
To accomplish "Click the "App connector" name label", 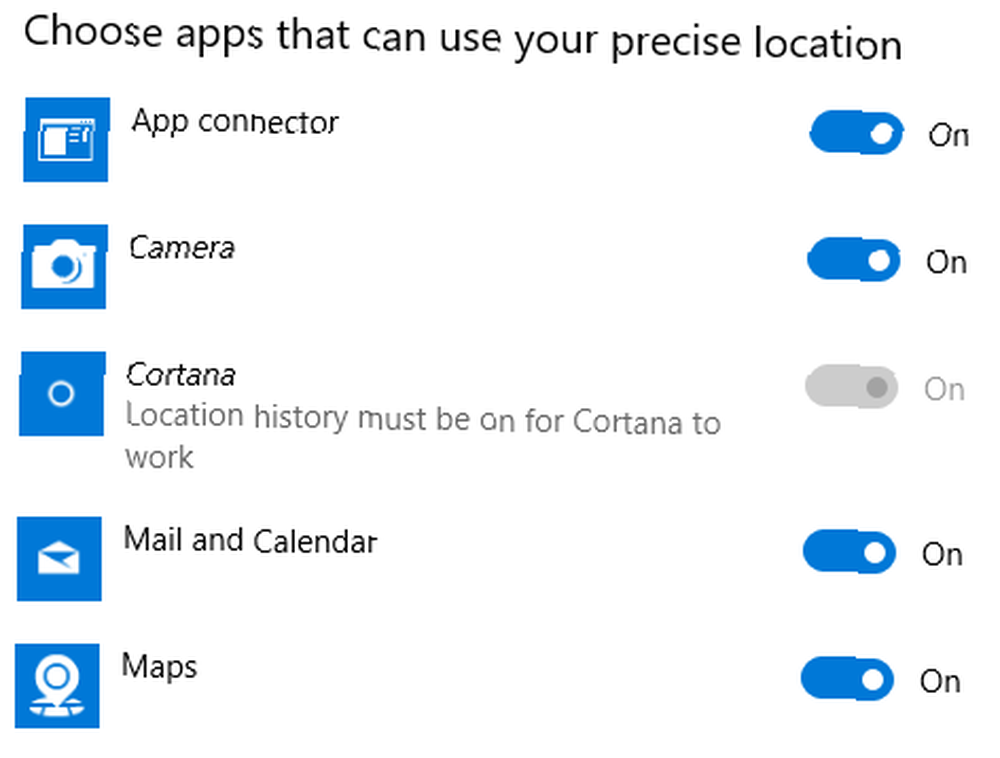I will [235, 121].
